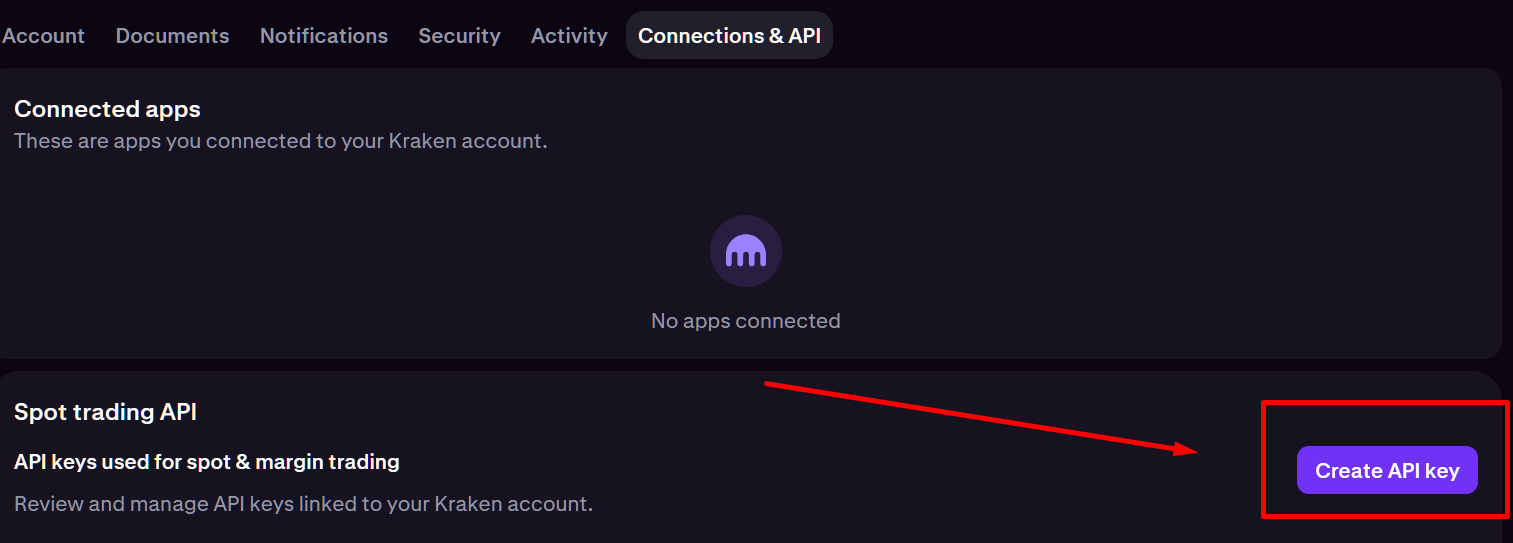This screenshot has width=1513, height=543.
Task: Click 'These are apps you connected' description
Action: click(x=280, y=141)
